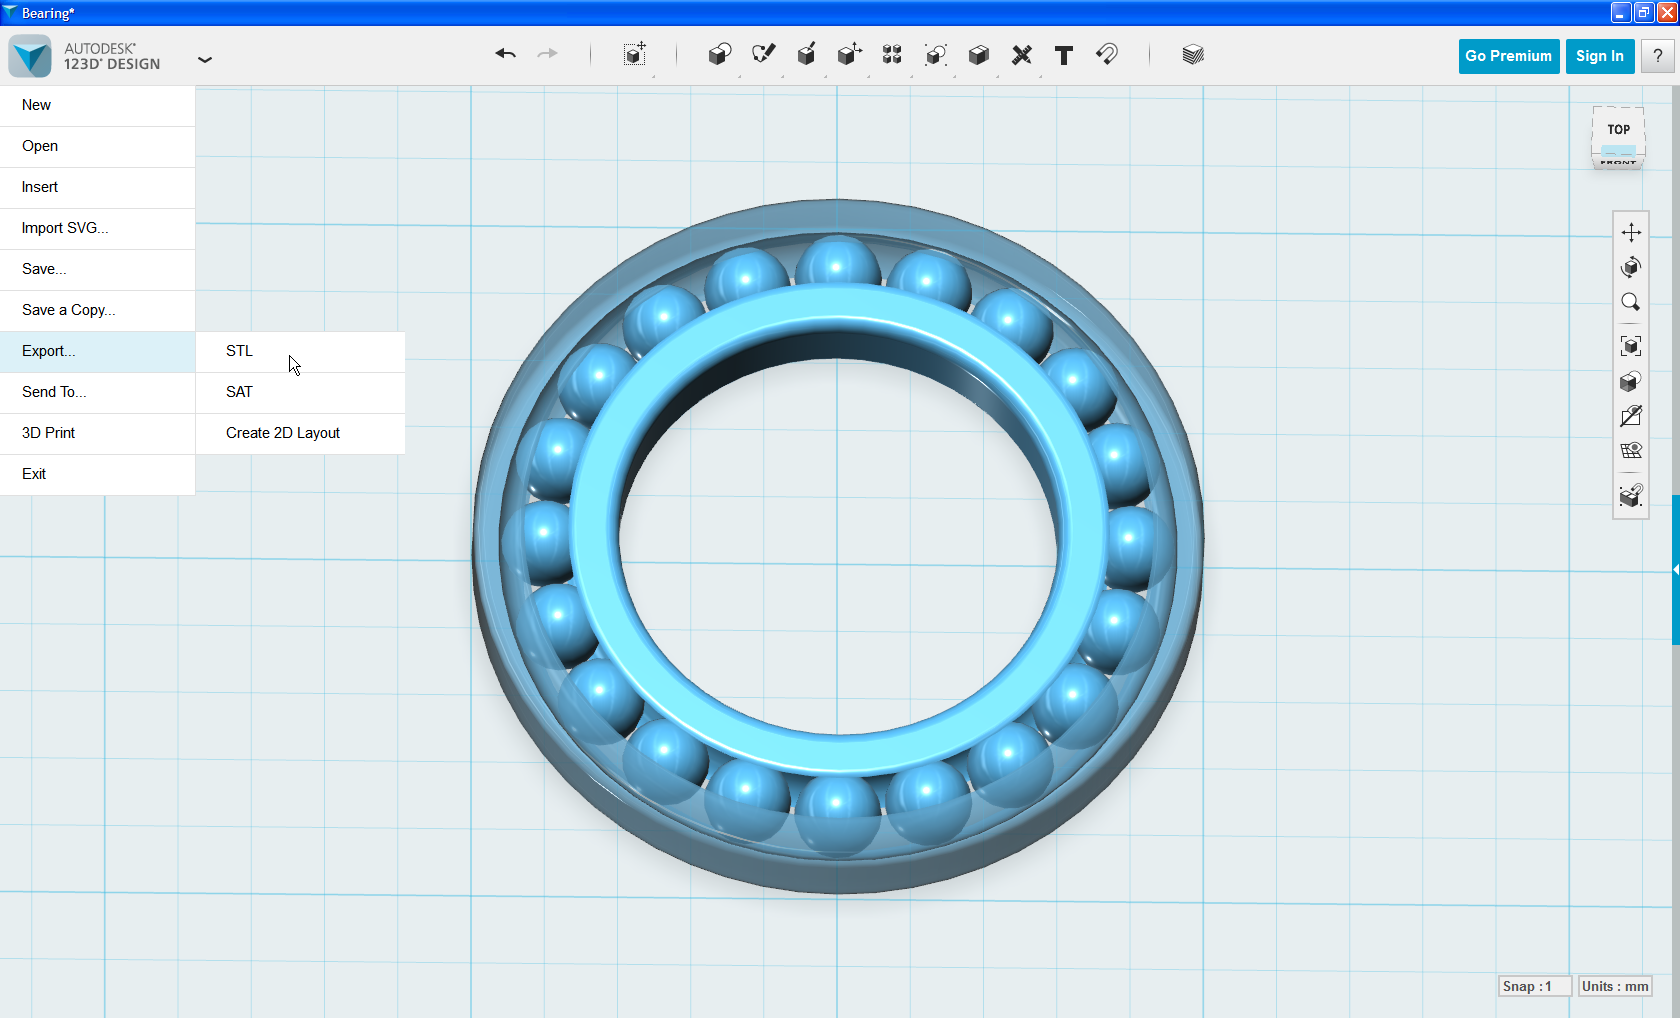This screenshot has height=1018, width=1680.
Task: Open the Material layers icon
Action: [x=1192, y=54]
